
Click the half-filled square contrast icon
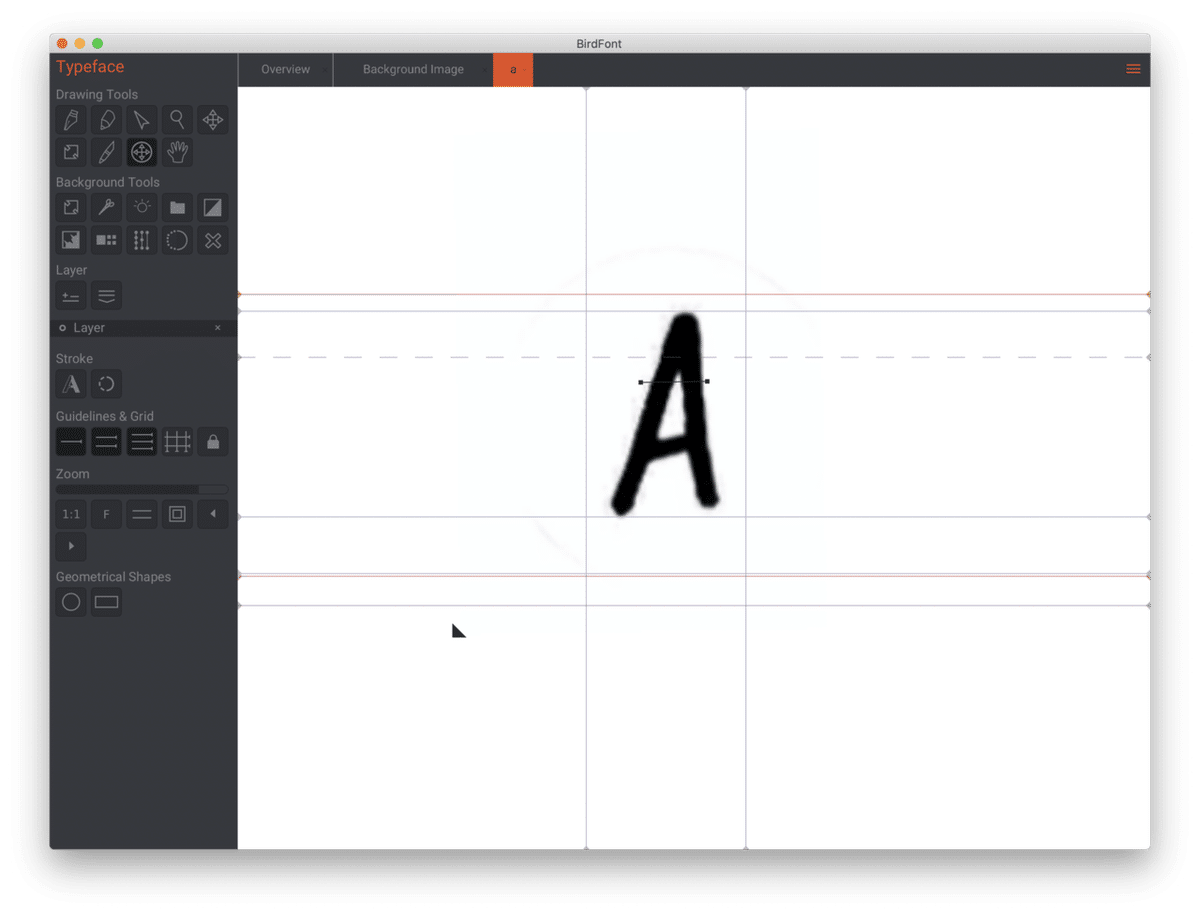212,208
